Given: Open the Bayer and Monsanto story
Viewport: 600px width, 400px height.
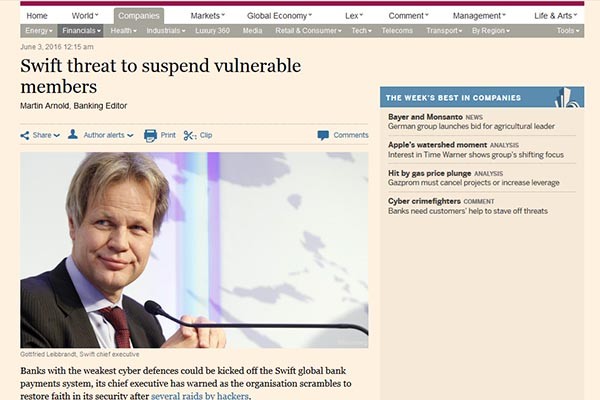Looking at the screenshot, I should 424,117.
